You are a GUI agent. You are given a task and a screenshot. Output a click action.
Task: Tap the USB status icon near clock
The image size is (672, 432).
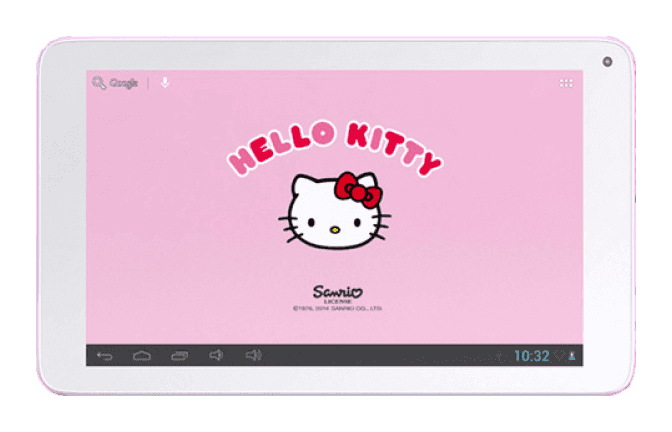click(x=499, y=356)
